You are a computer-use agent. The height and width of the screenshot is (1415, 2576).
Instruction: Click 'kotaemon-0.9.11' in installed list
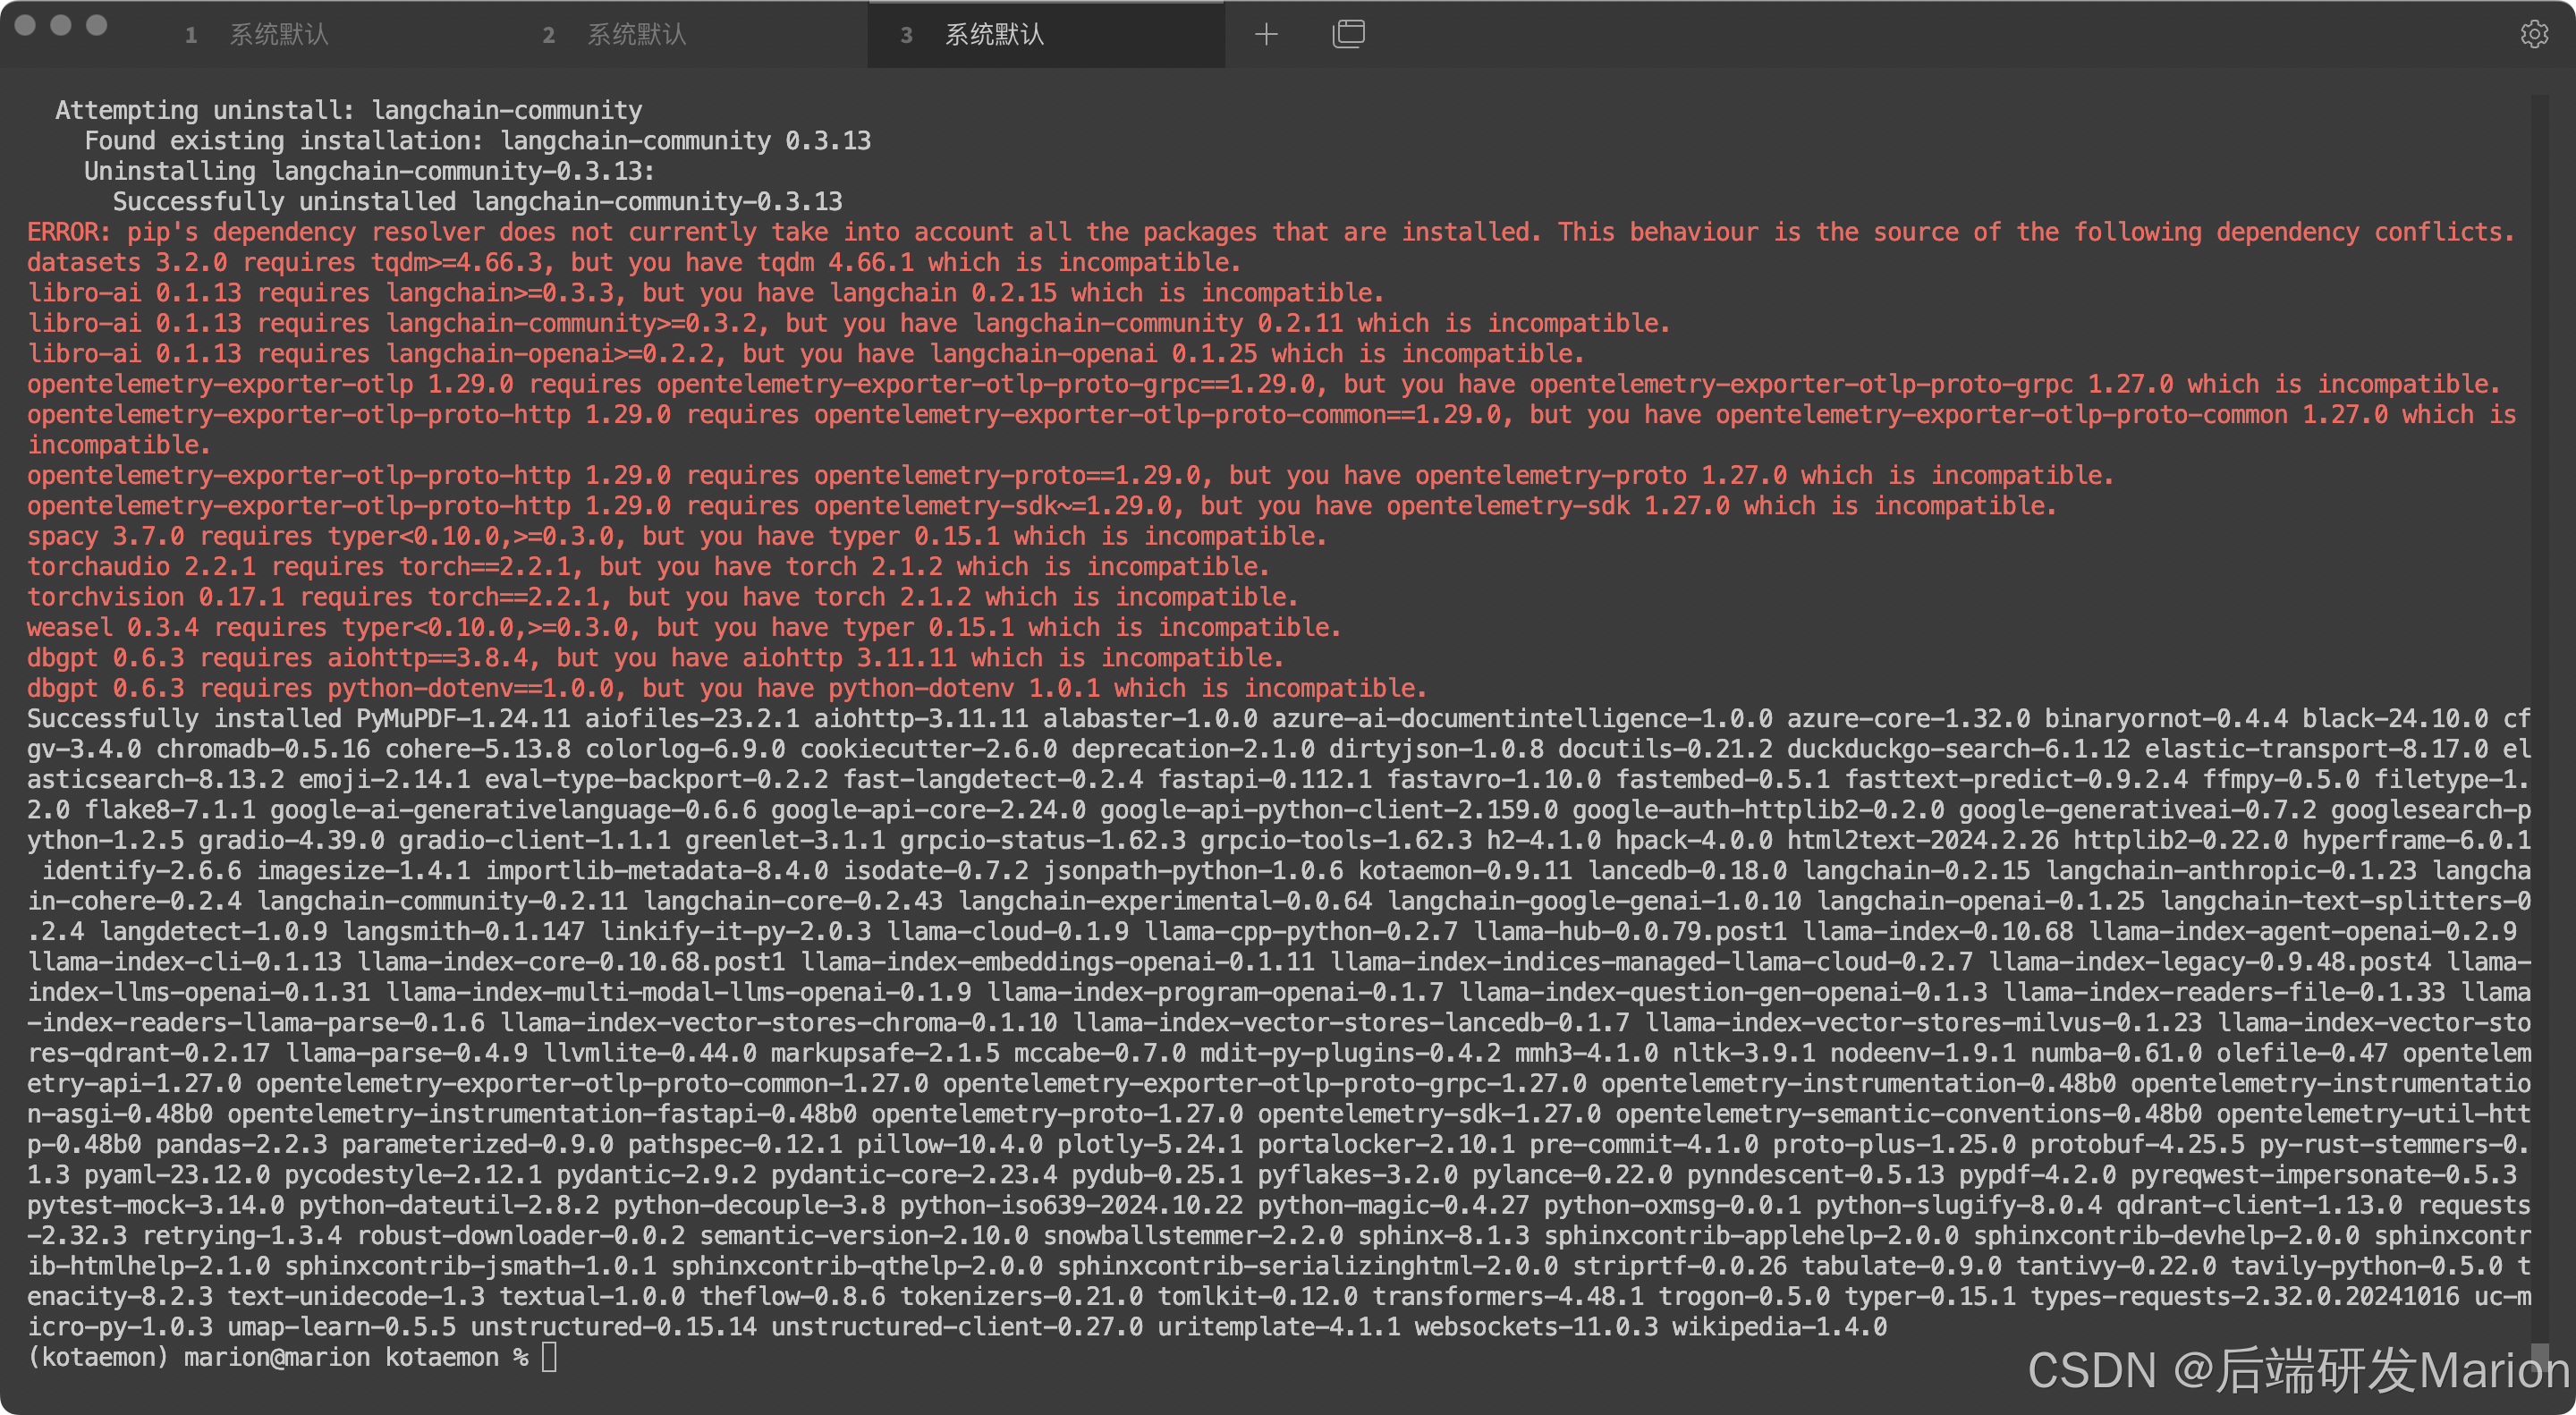(1465, 870)
